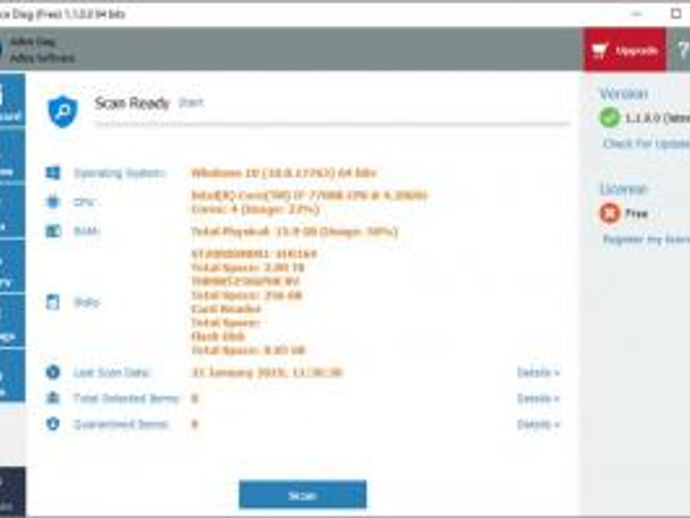Open Details for Quarantined Items

[538, 424]
